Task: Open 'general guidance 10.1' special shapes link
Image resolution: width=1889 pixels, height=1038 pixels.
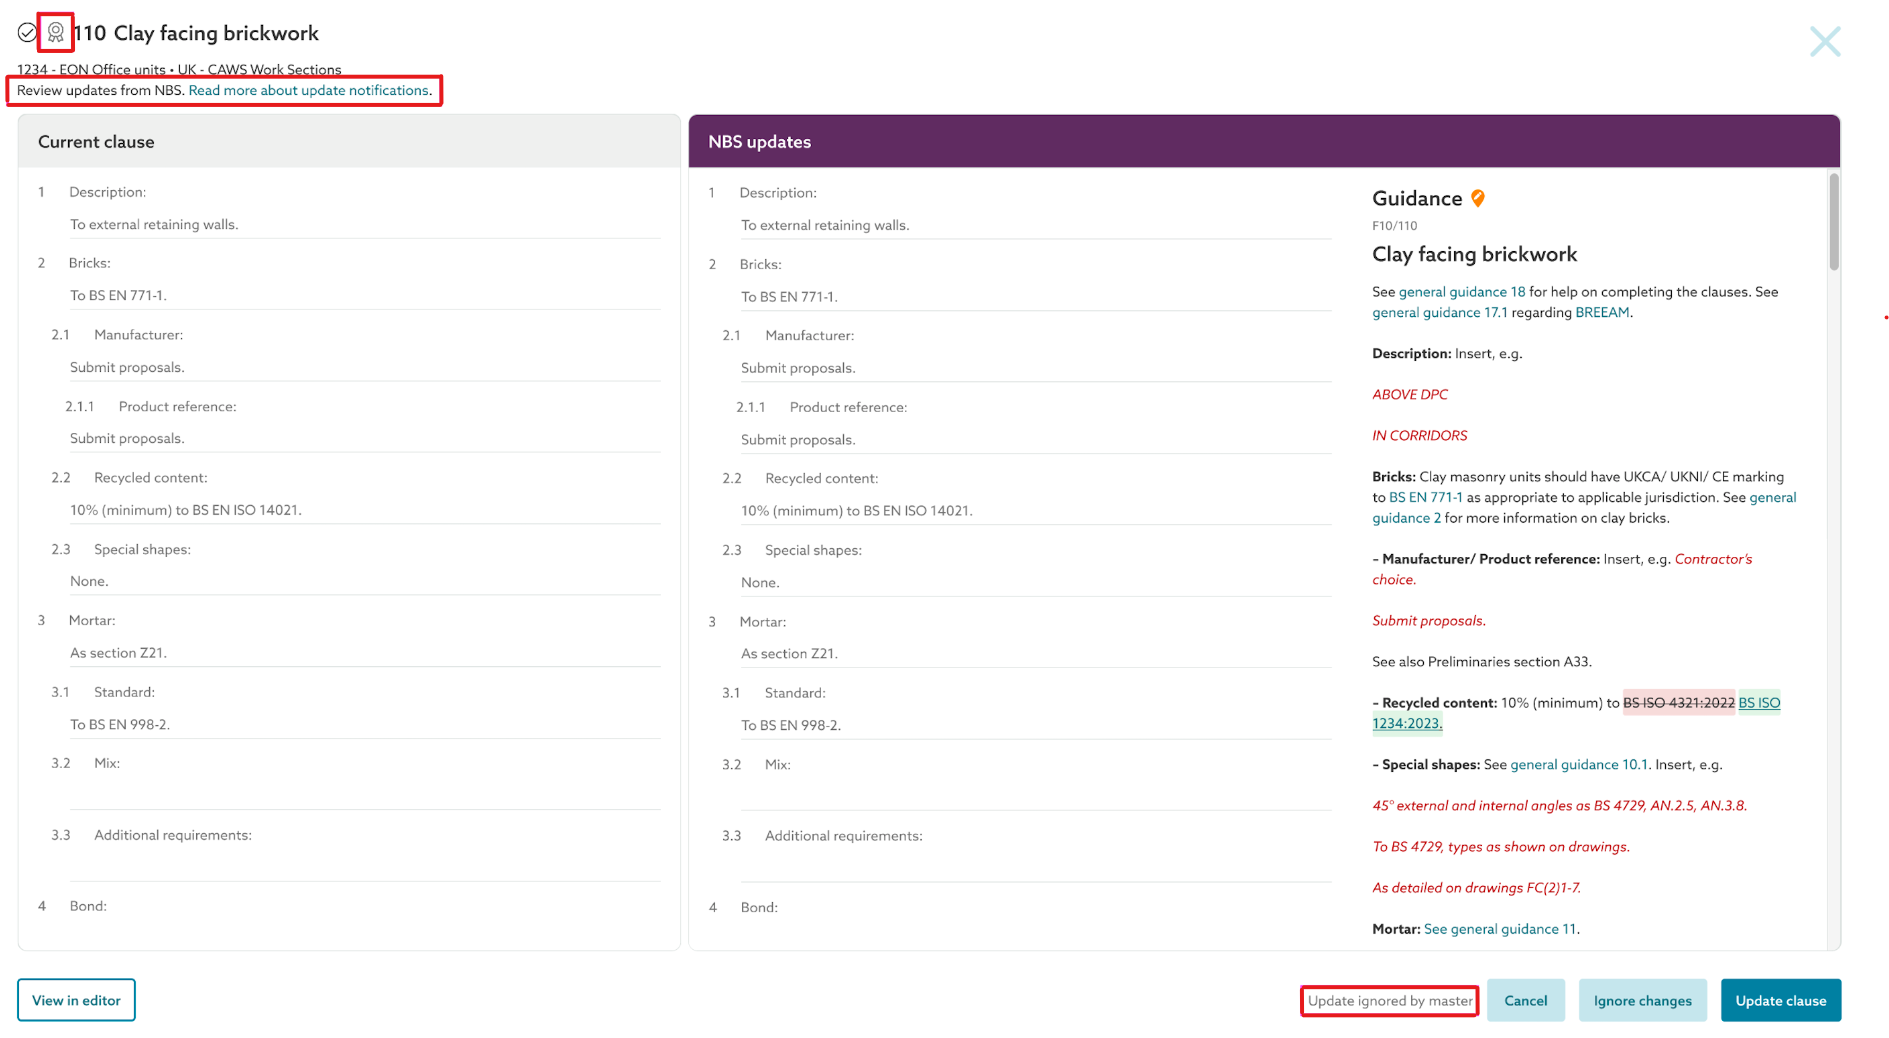Action: click(x=1579, y=765)
